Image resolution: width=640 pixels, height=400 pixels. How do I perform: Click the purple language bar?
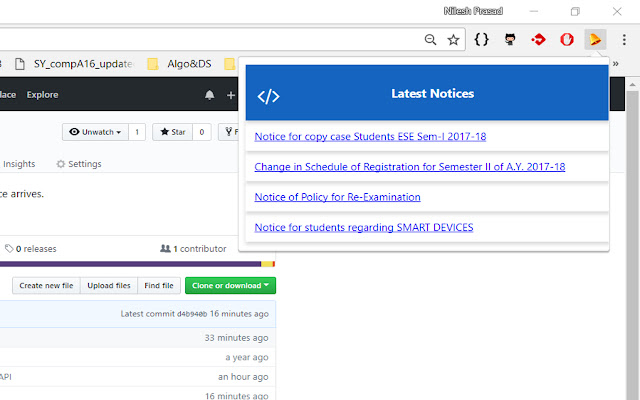coord(130,264)
